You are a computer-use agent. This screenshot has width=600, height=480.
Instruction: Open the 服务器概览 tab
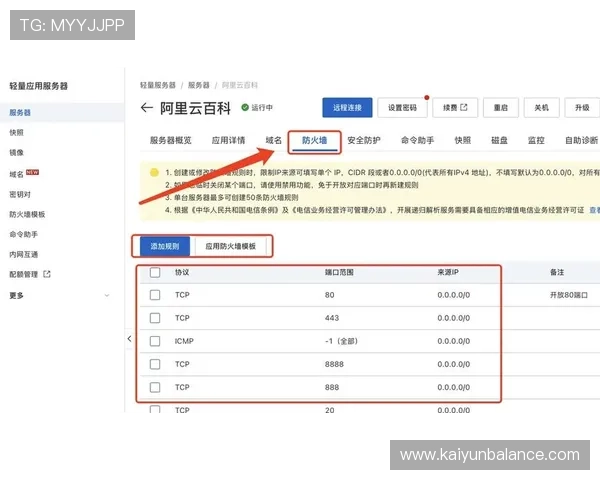click(171, 140)
